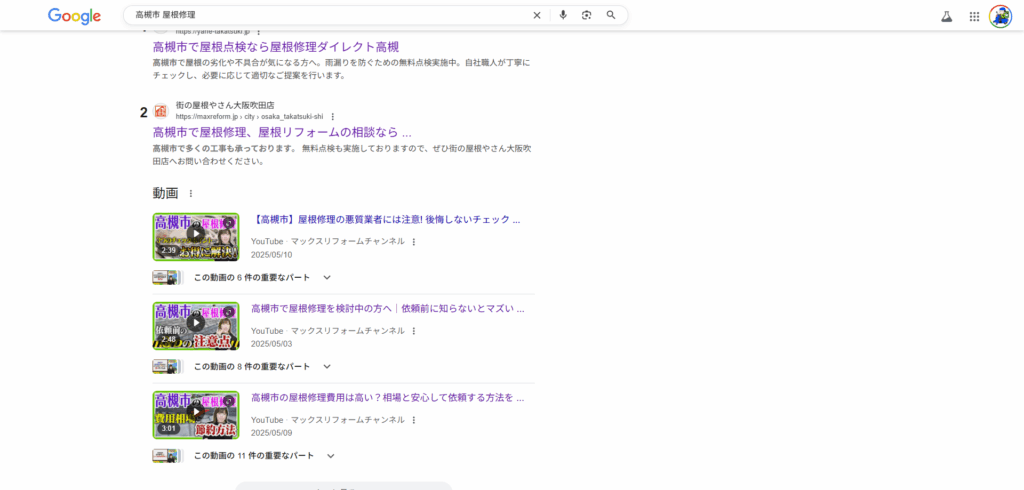Open Google Lens image search
Screen dimensions: 1024x490
pos(587,15)
